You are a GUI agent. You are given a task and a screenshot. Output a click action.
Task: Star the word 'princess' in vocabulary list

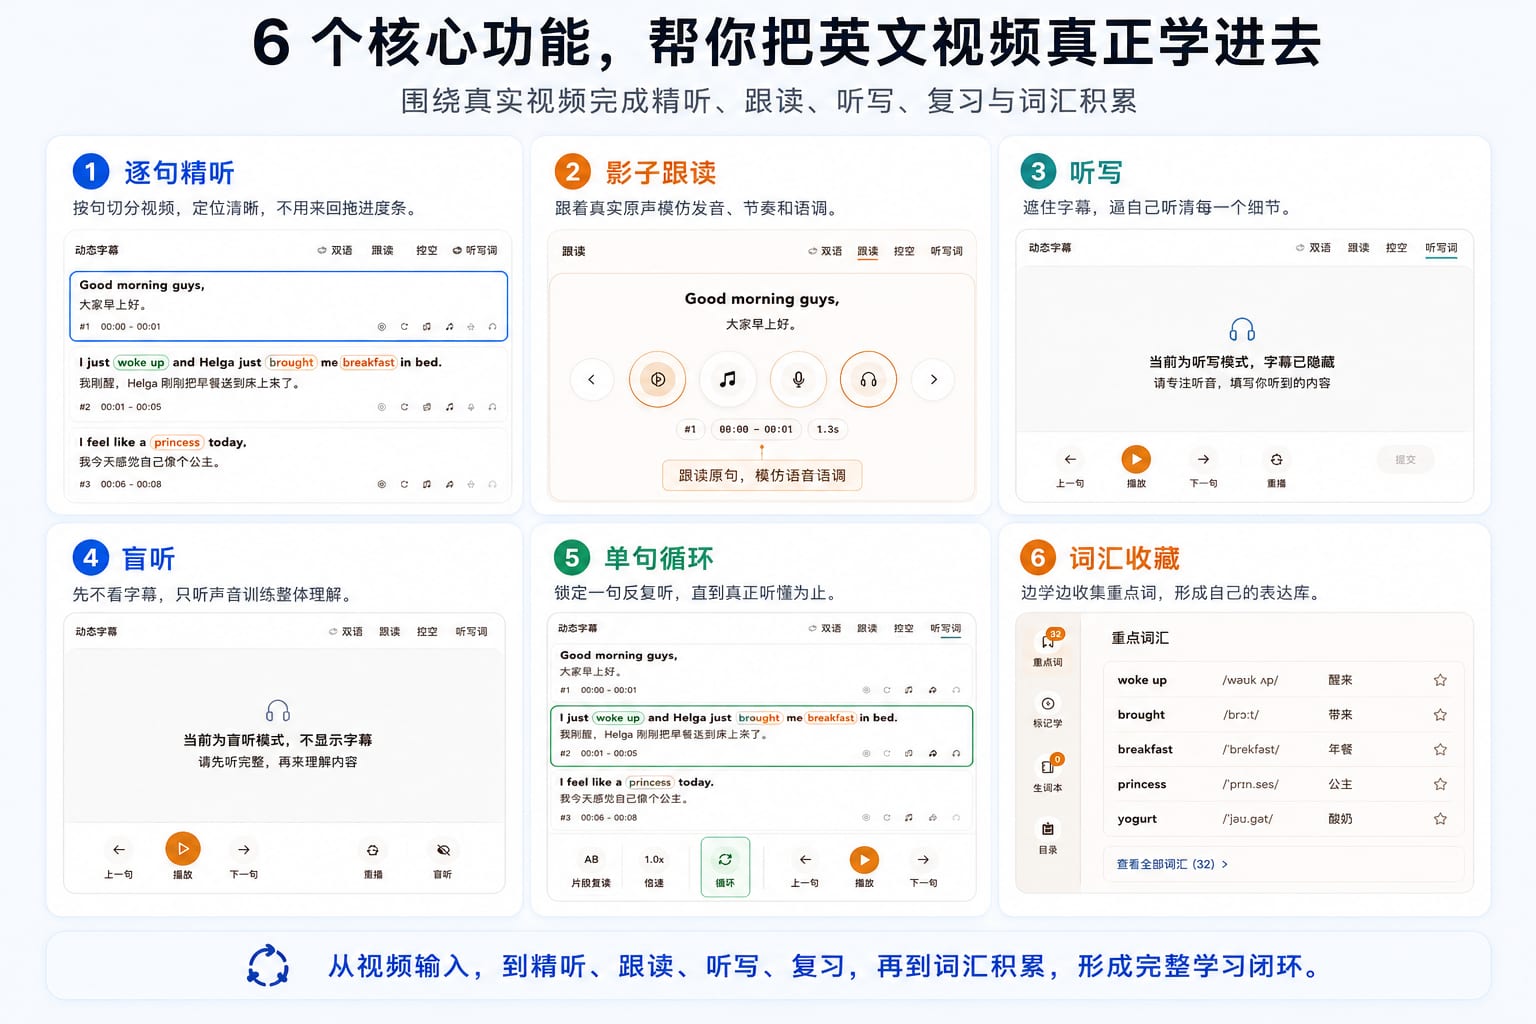(x=1440, y=784)
